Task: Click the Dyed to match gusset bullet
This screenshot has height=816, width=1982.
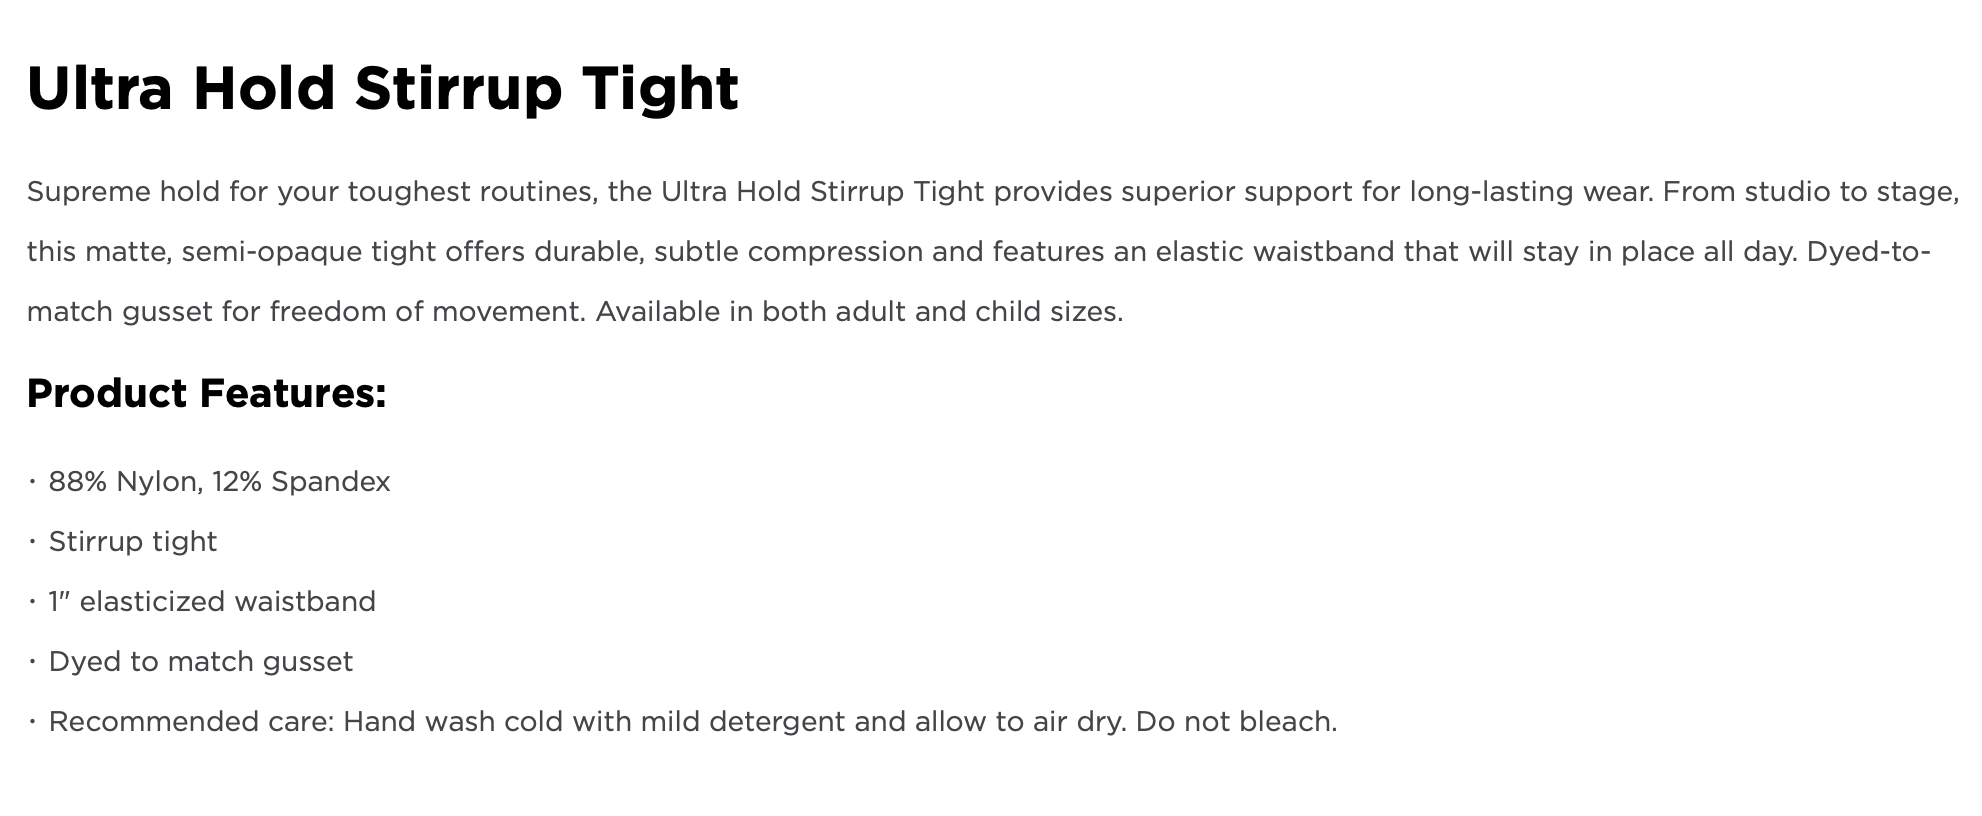Action: (x=200, y=662)
